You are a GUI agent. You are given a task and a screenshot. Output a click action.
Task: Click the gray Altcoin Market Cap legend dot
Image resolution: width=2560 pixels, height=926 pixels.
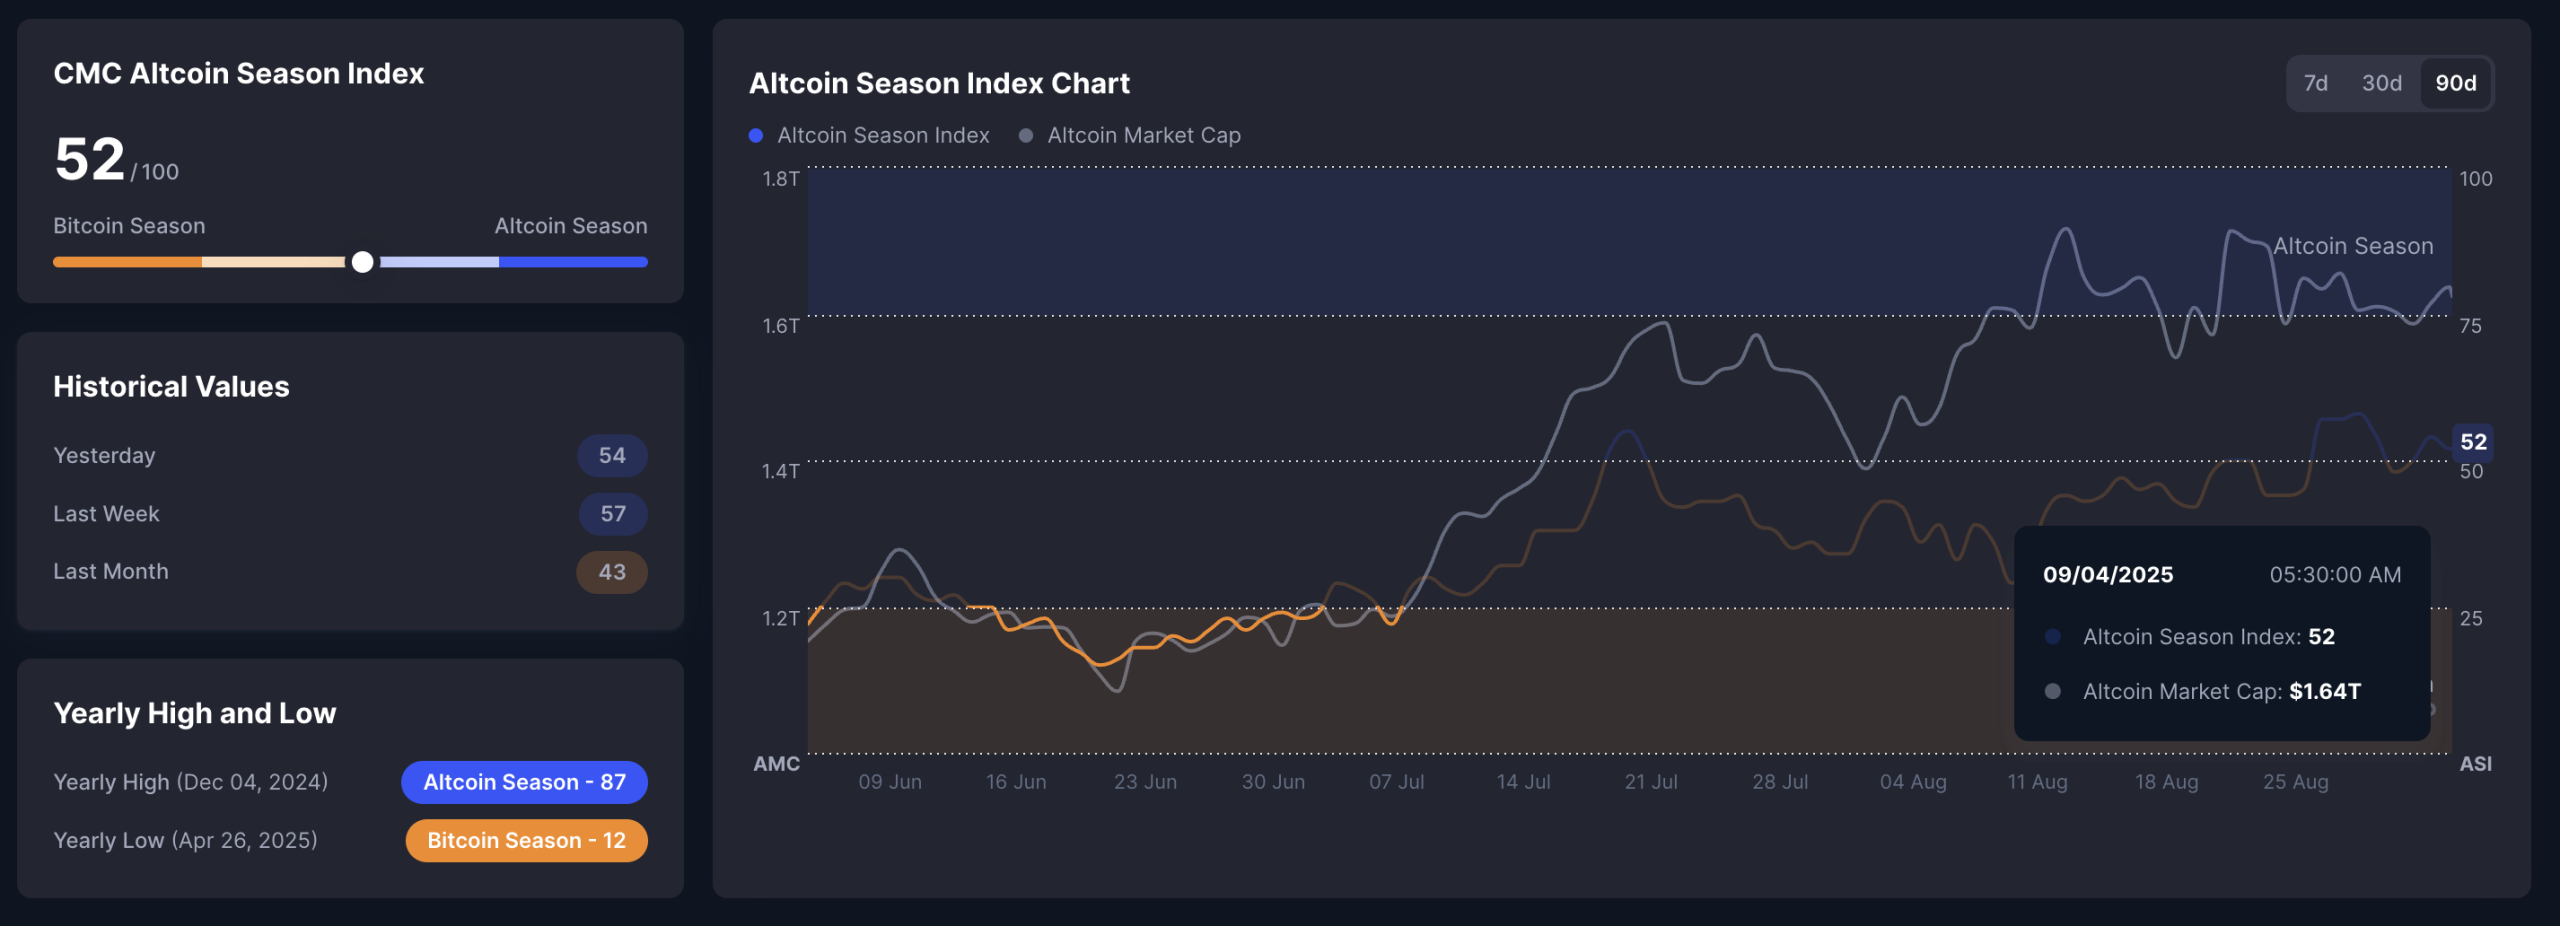(1026, 135)
